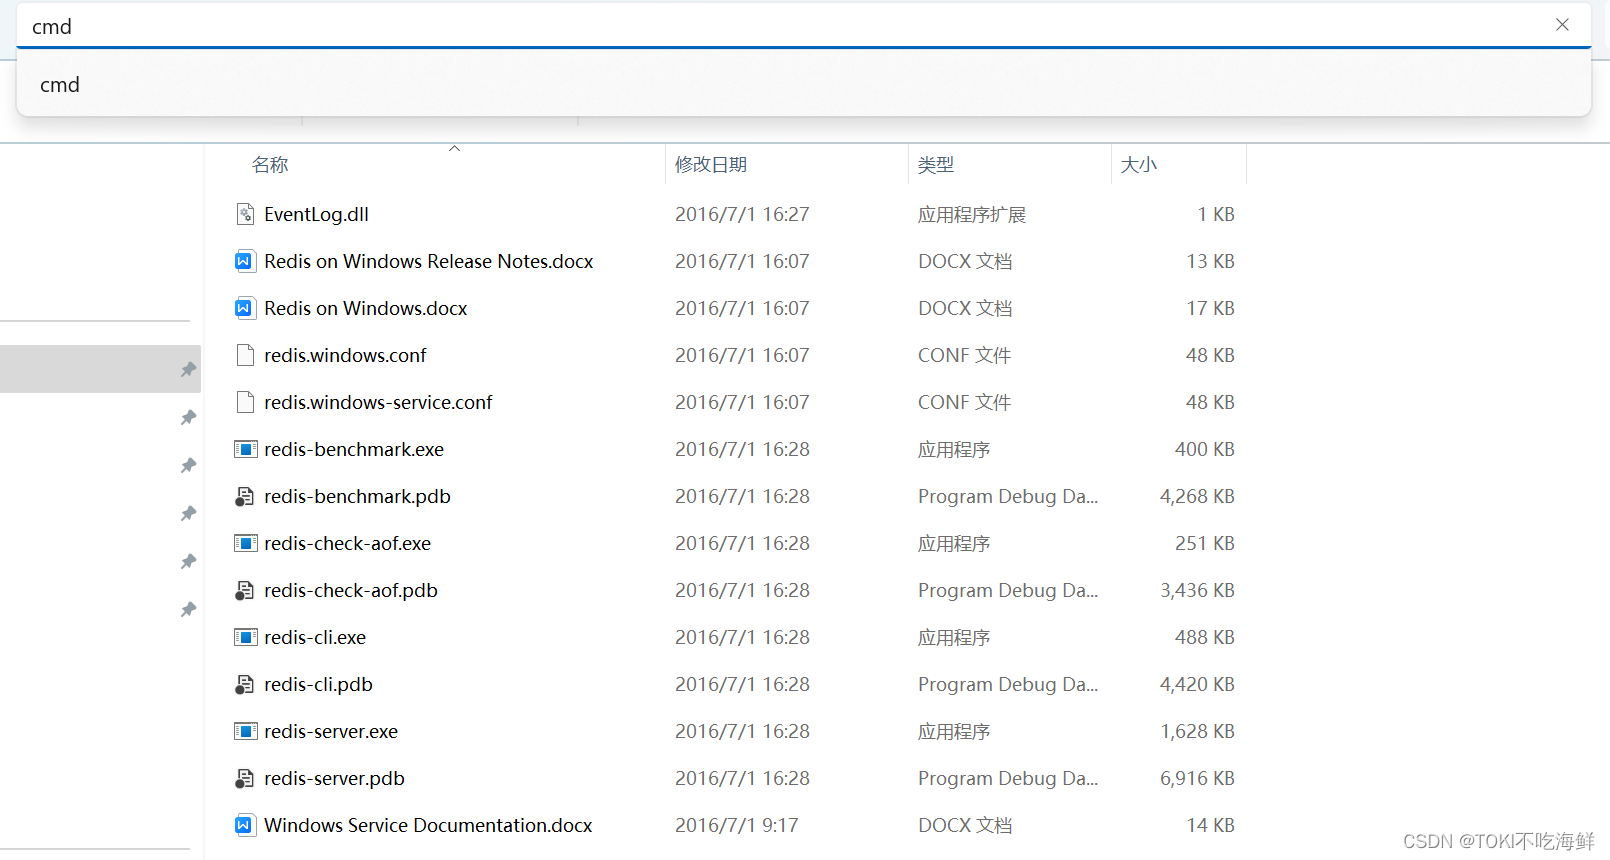The height and width of the screenshot is (860, 1610).
Task: Select the redis-cli.exe file name
Action: coord(315,637)
